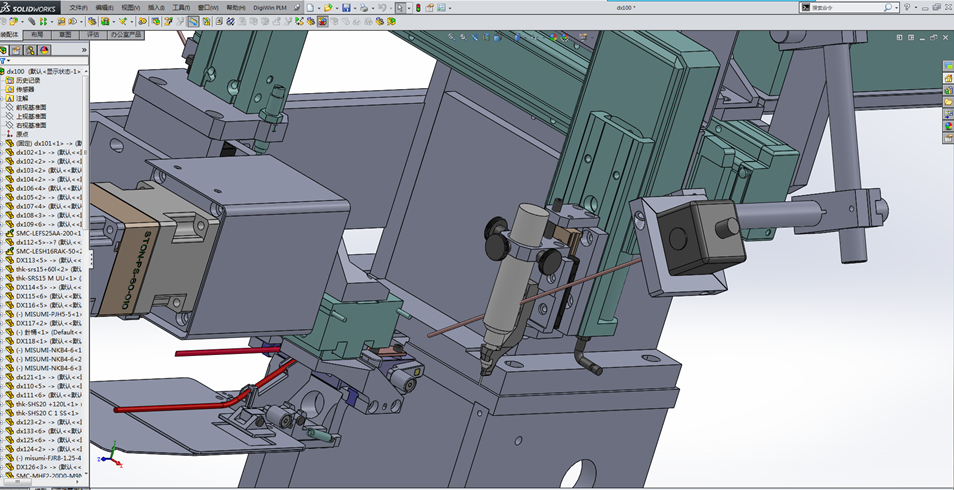Select SMC-LEFS25AA-200 component in tree

coord(49,233)
